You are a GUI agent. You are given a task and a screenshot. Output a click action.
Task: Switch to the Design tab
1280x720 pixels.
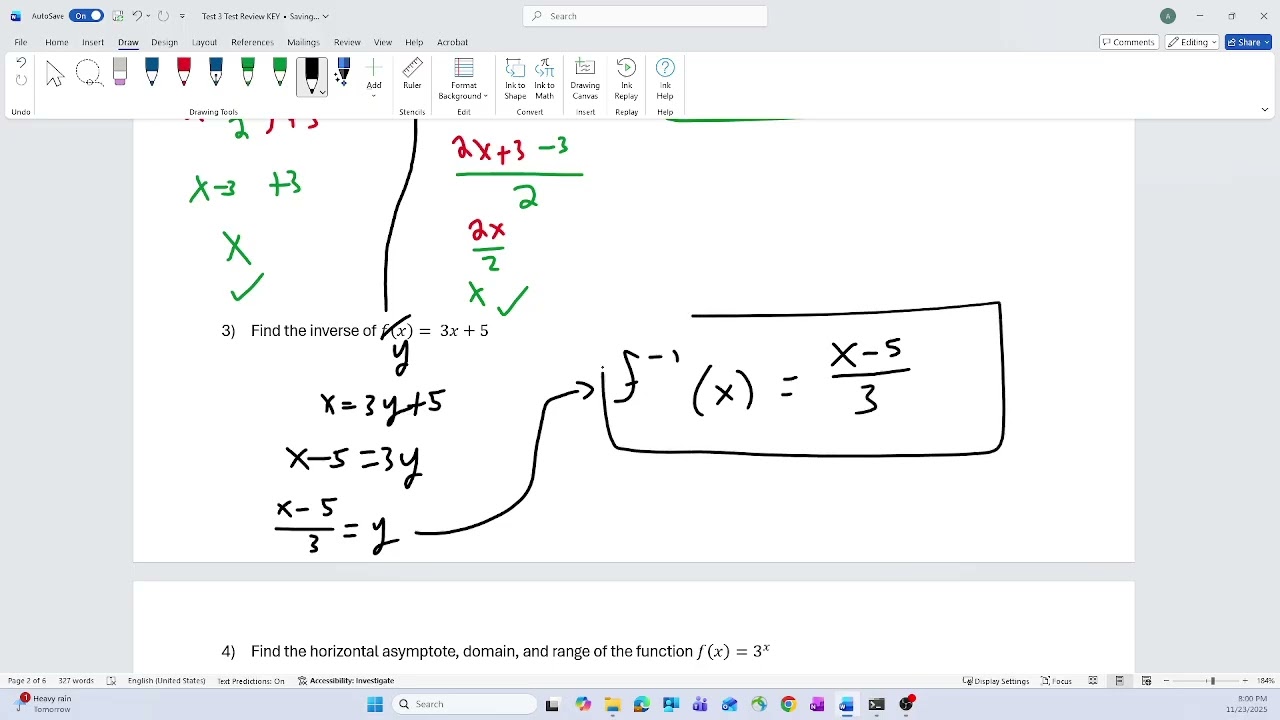pos(164,42)
